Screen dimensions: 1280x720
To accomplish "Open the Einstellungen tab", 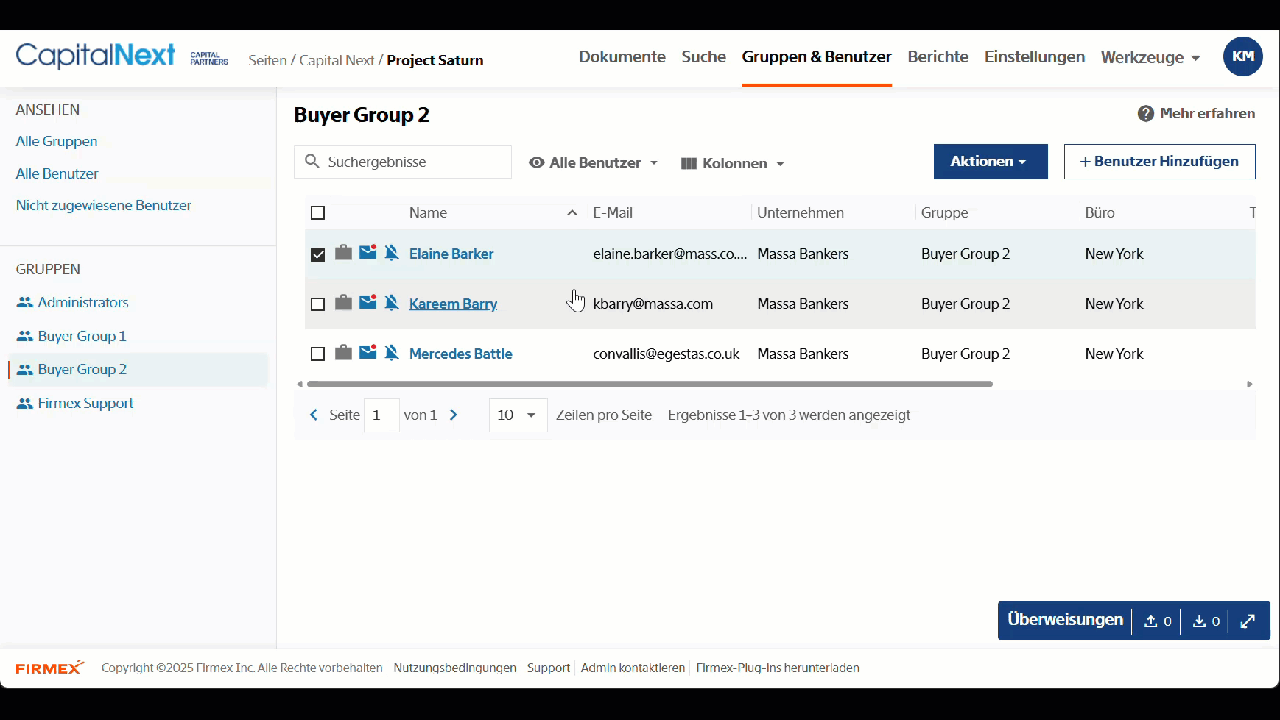I will [1034, 57].
